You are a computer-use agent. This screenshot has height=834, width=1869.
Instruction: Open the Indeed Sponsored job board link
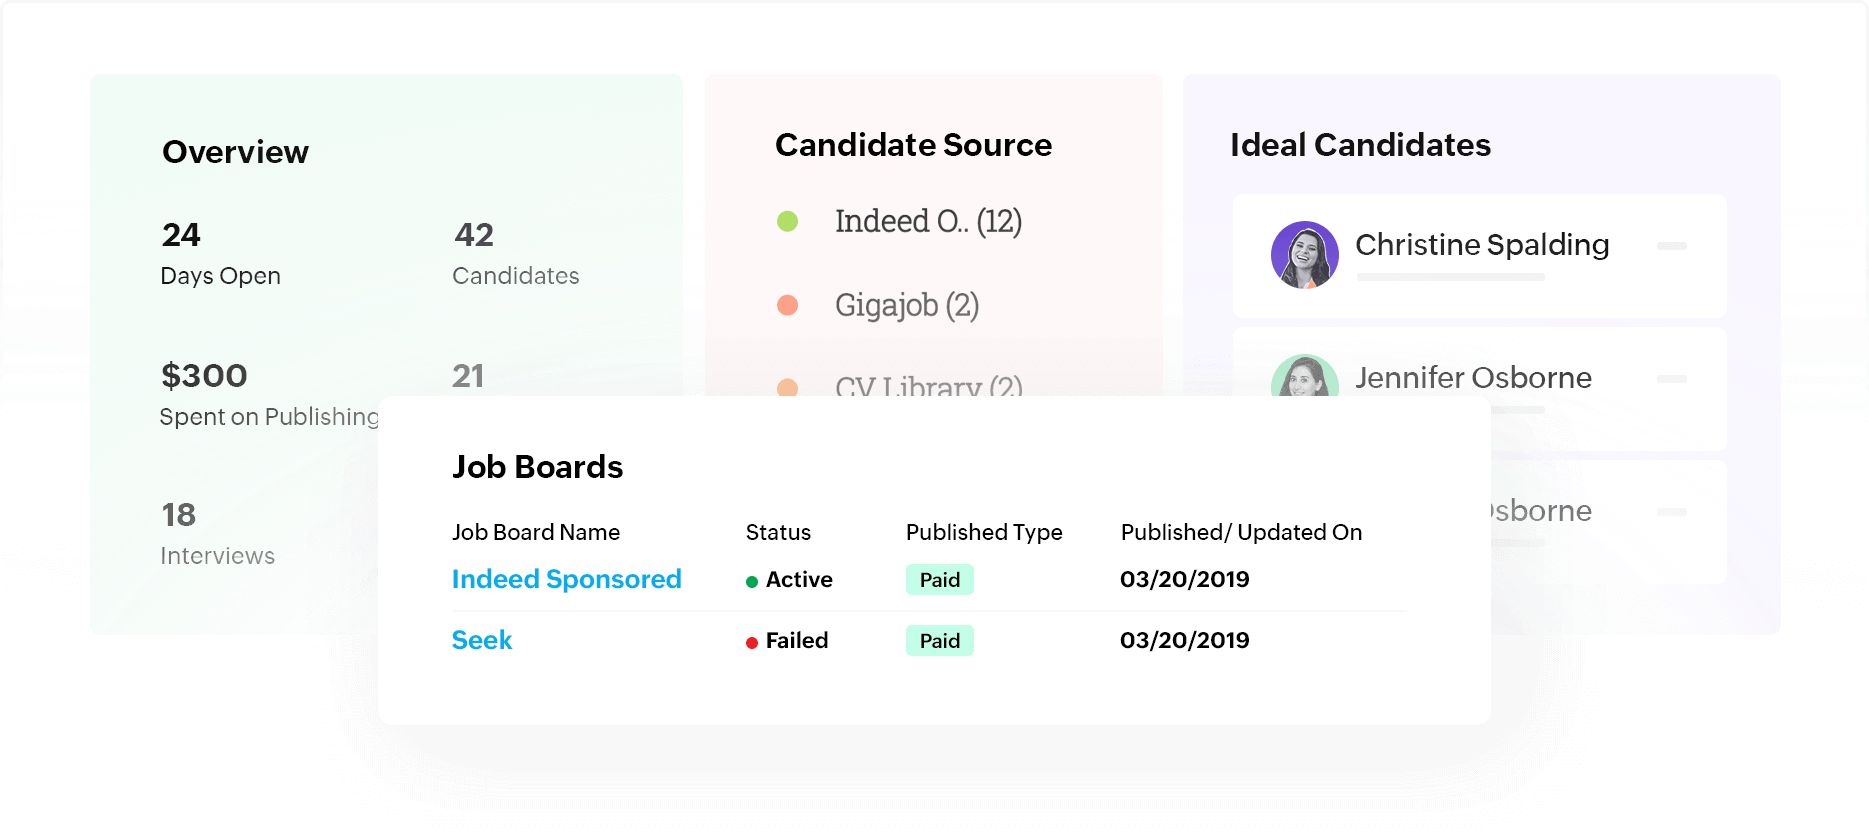(566, 579)
